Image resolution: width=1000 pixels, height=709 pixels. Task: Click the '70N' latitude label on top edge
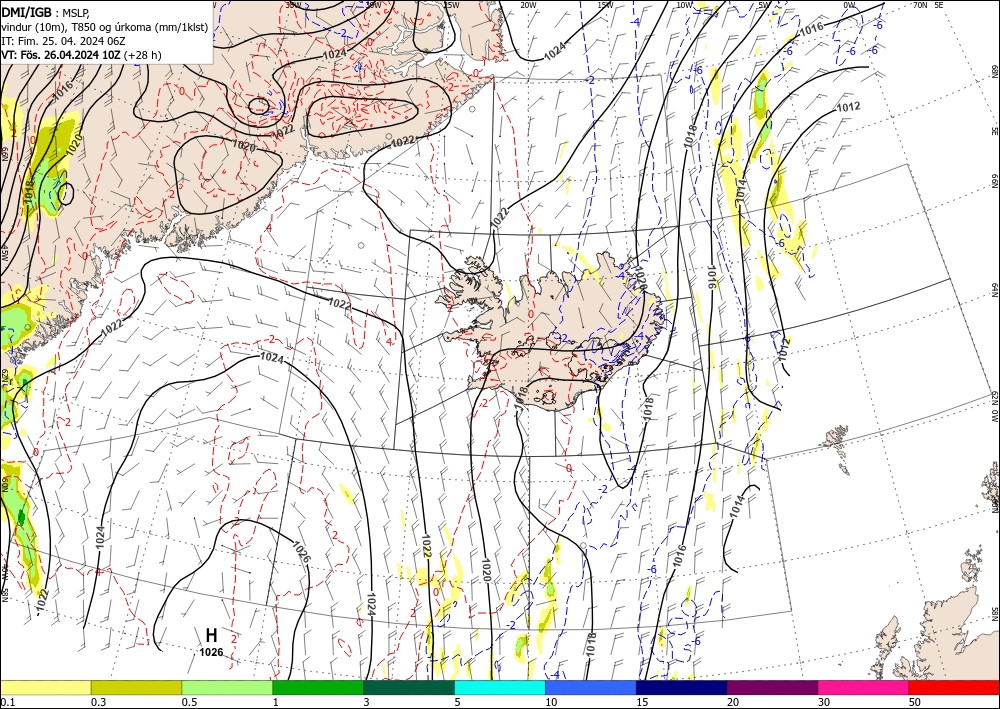coord(920,5)
